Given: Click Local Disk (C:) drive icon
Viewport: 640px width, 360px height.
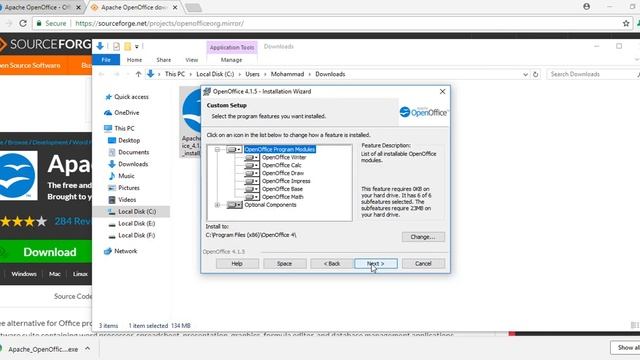Looking at the screenshot, I should coord(112,211).
